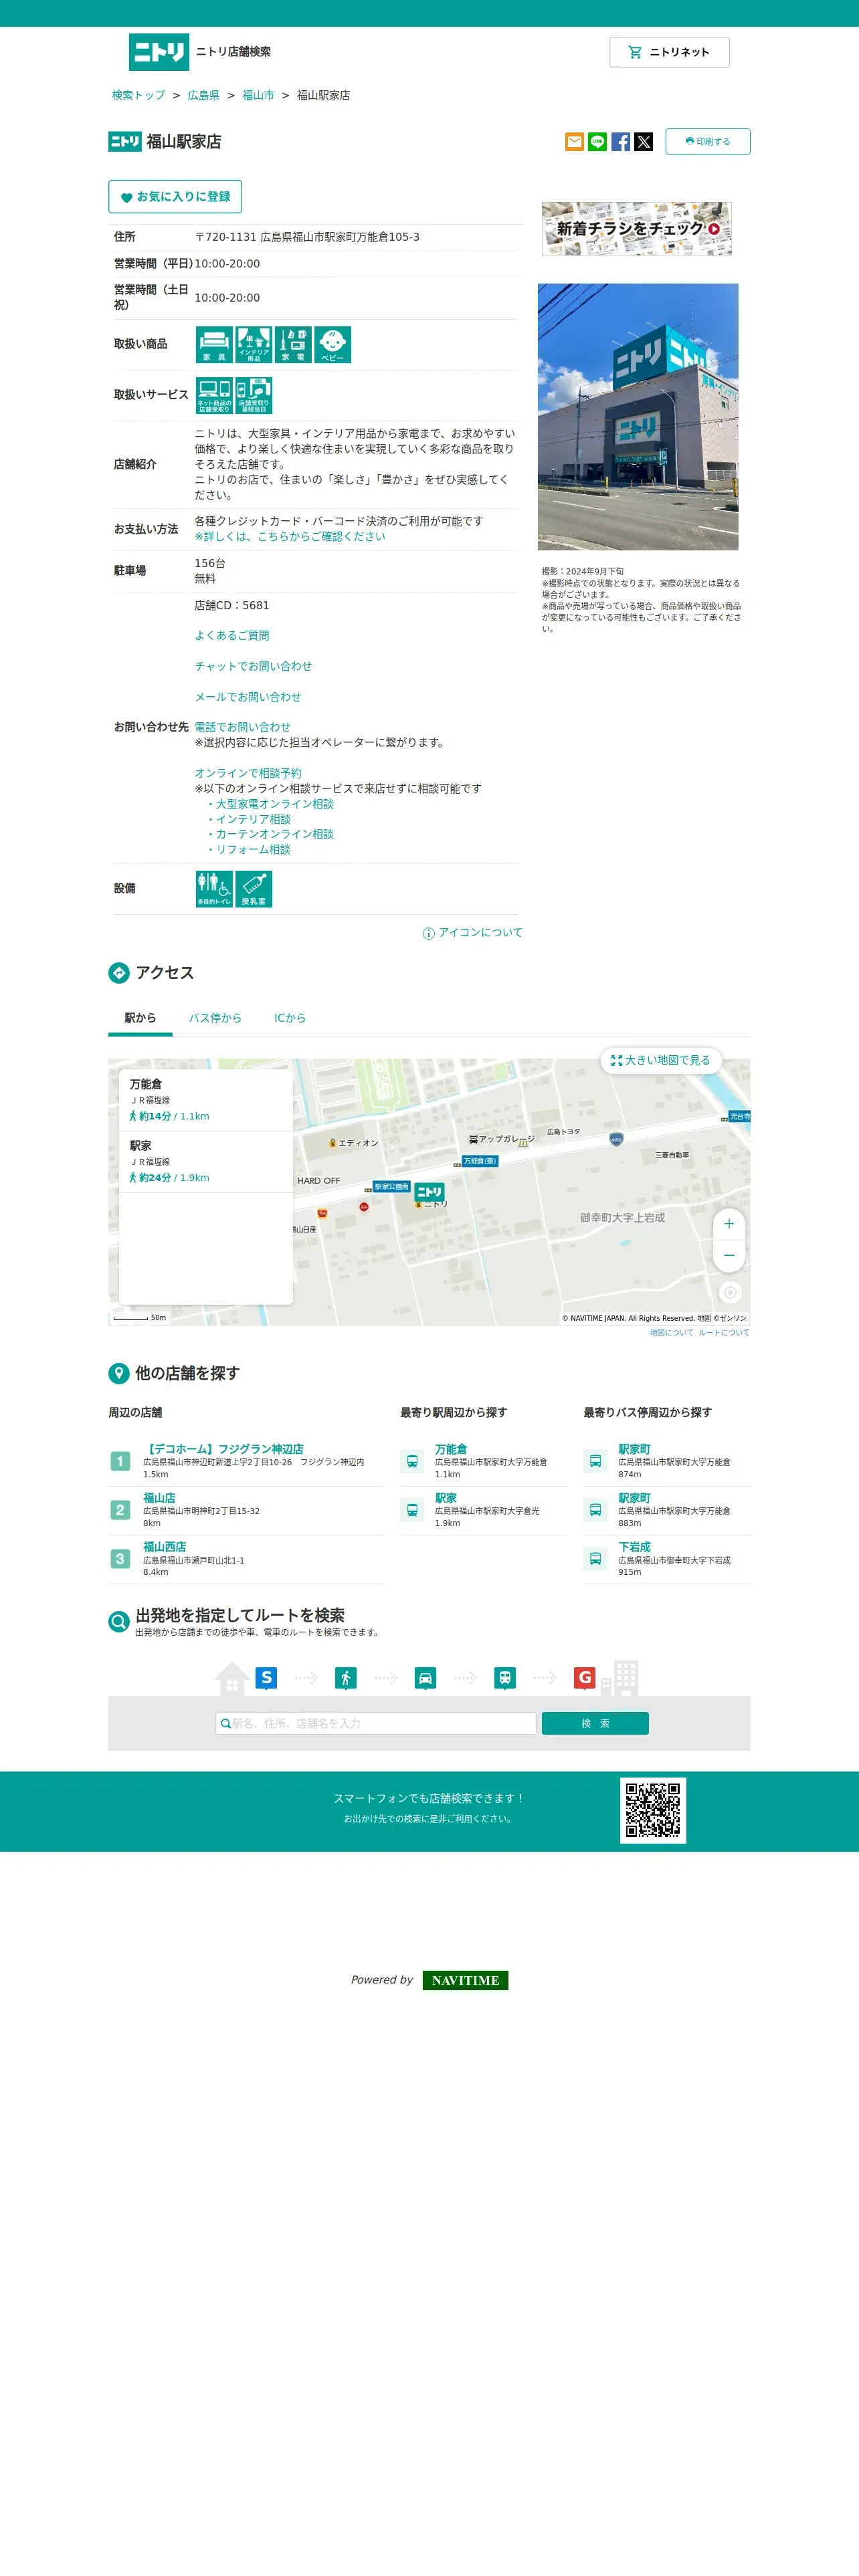Viewport: 859px width, 2576px height.
Task: Open 【デコホーム】フジグラン神辺店 store link
Action: pyautogui.click(x=223, y=1449)
